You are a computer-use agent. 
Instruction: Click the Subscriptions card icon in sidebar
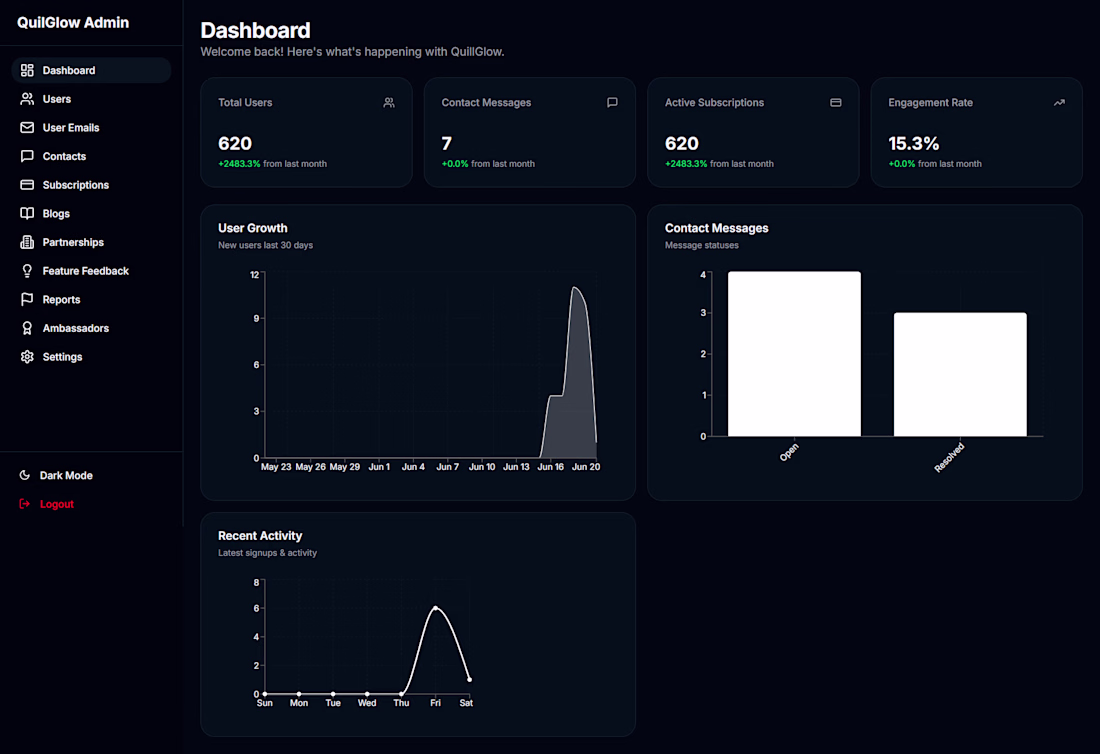[27, 185]
